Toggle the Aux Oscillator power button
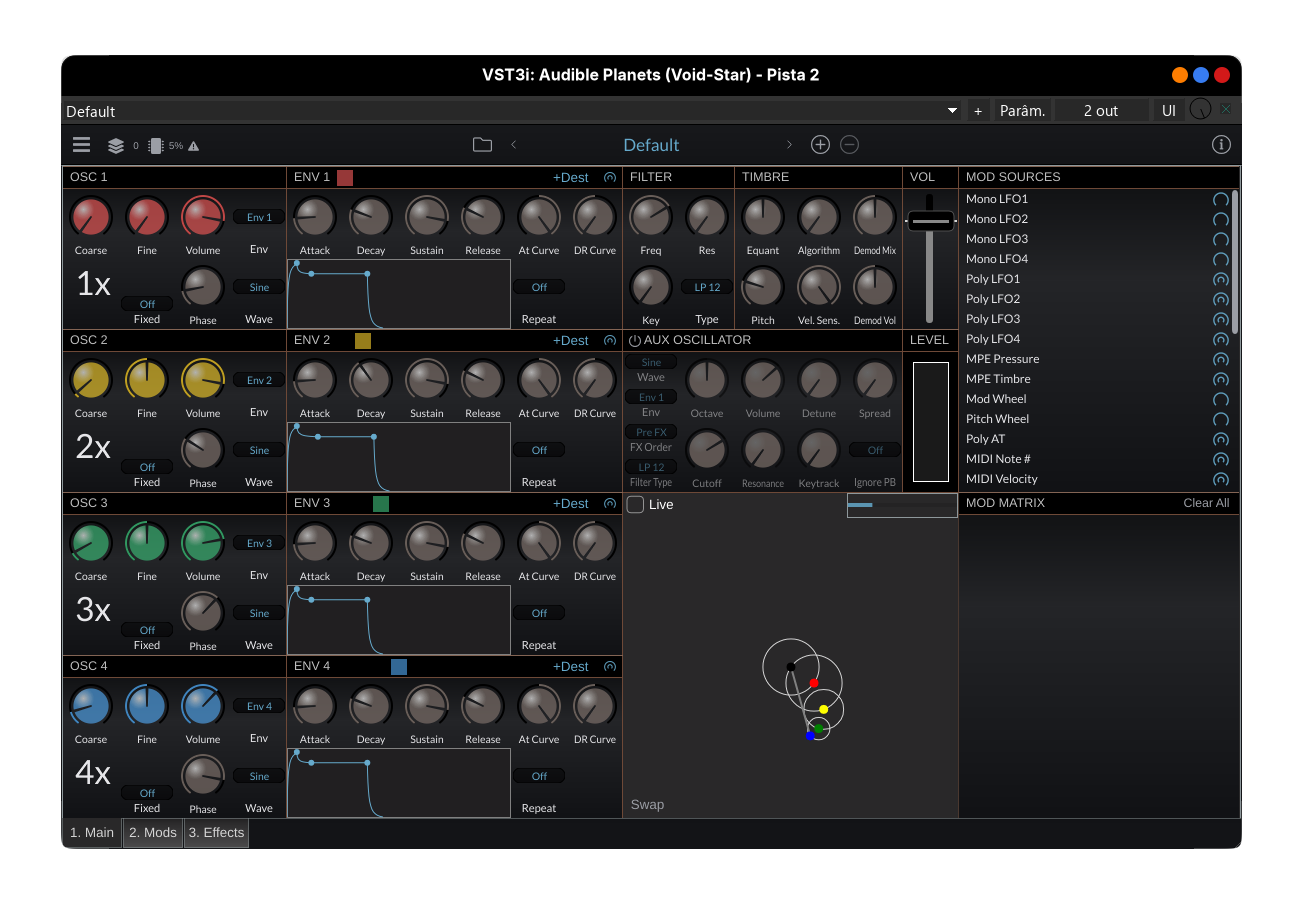This screenshot has width=1303, height=916. 634,341
